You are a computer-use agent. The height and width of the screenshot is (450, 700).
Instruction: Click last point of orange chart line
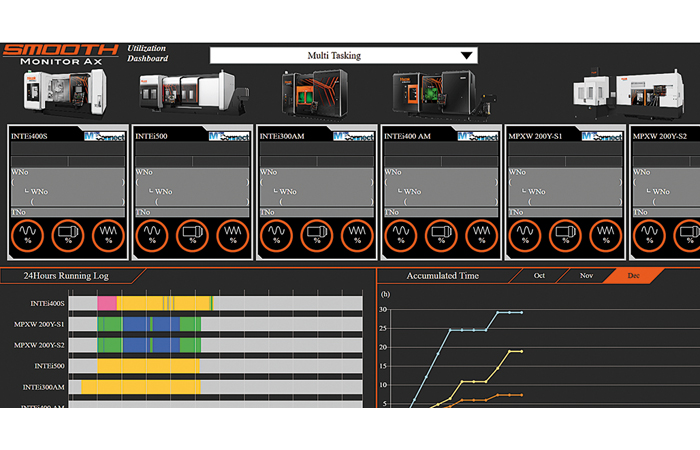coord(521,395)
